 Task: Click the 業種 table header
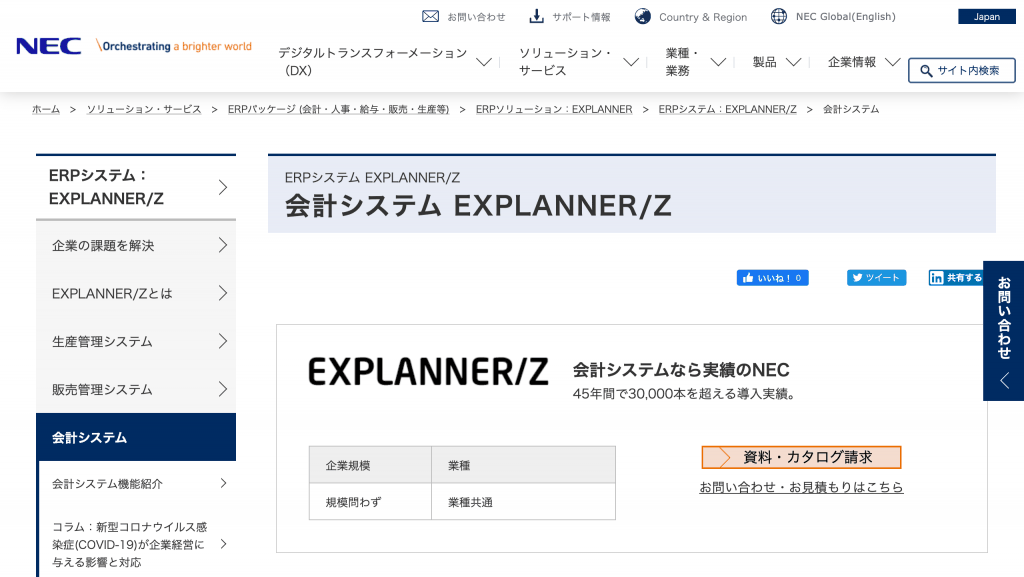(x=524, y=465)
